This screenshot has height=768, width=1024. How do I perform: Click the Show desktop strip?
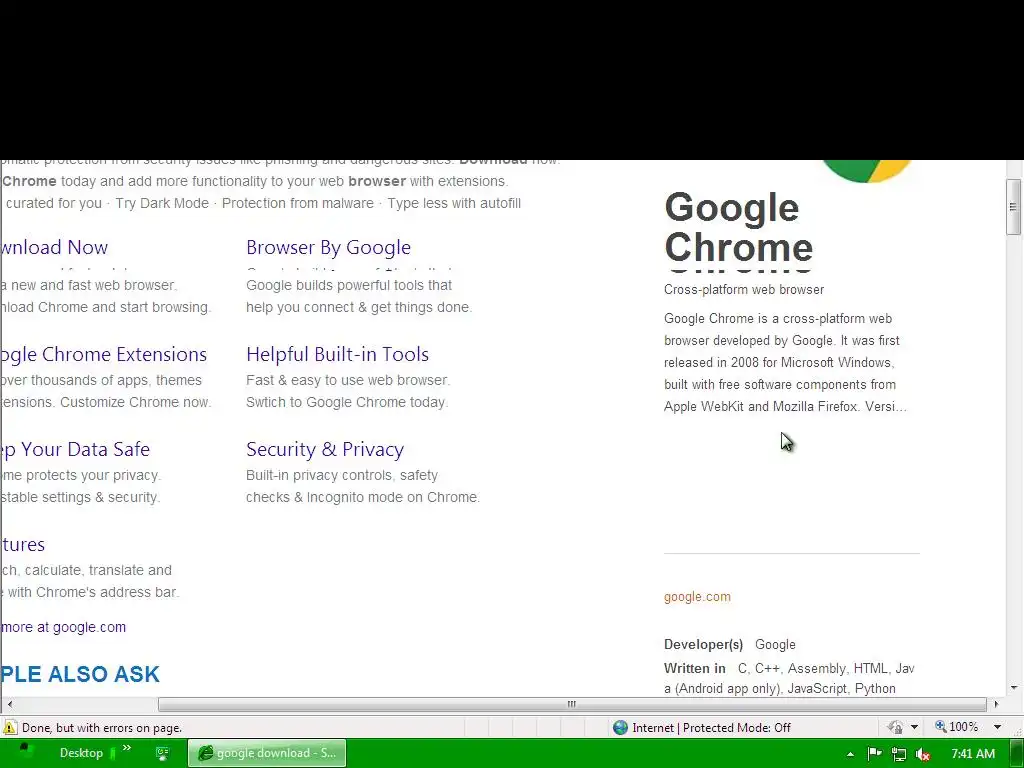click(x=1017, y=753)
